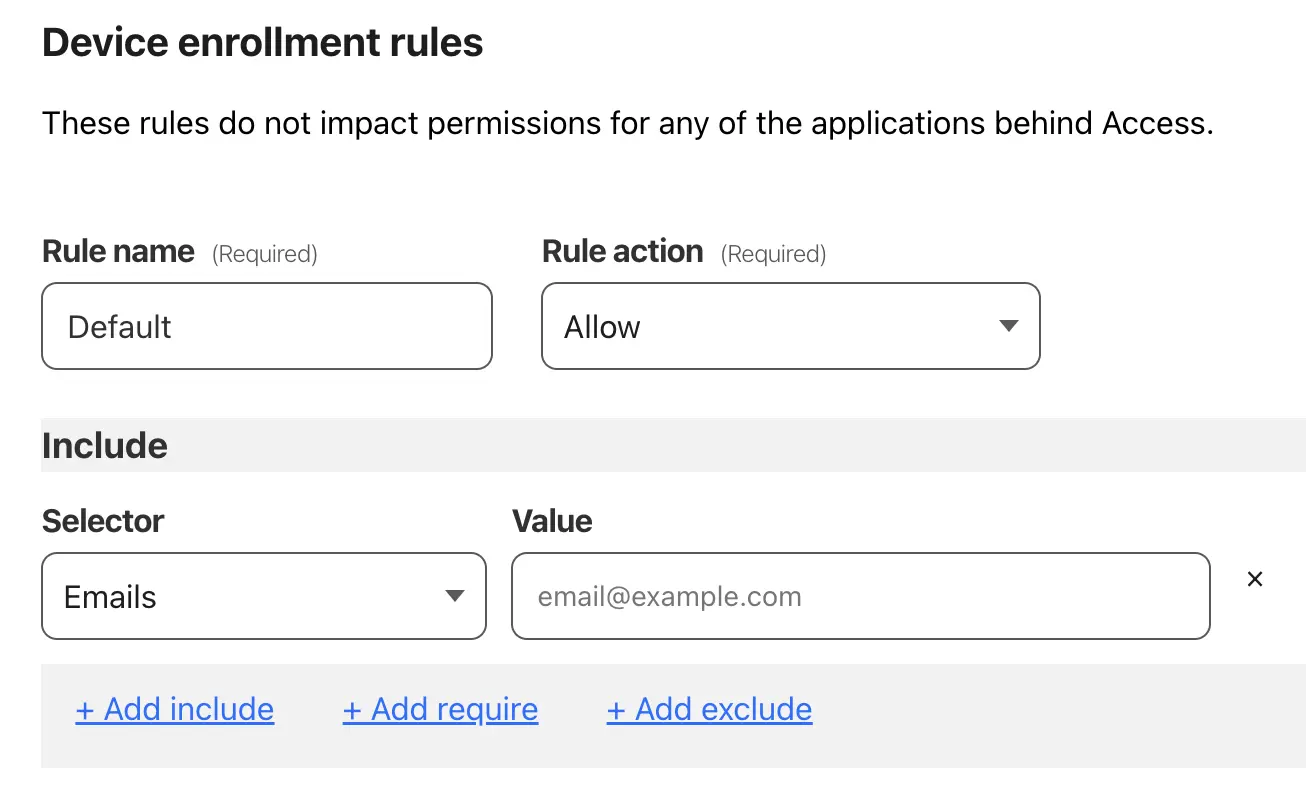Click the Selector dropdown caret arrow
Screen dimensions: 1306x796
[455, 596]
